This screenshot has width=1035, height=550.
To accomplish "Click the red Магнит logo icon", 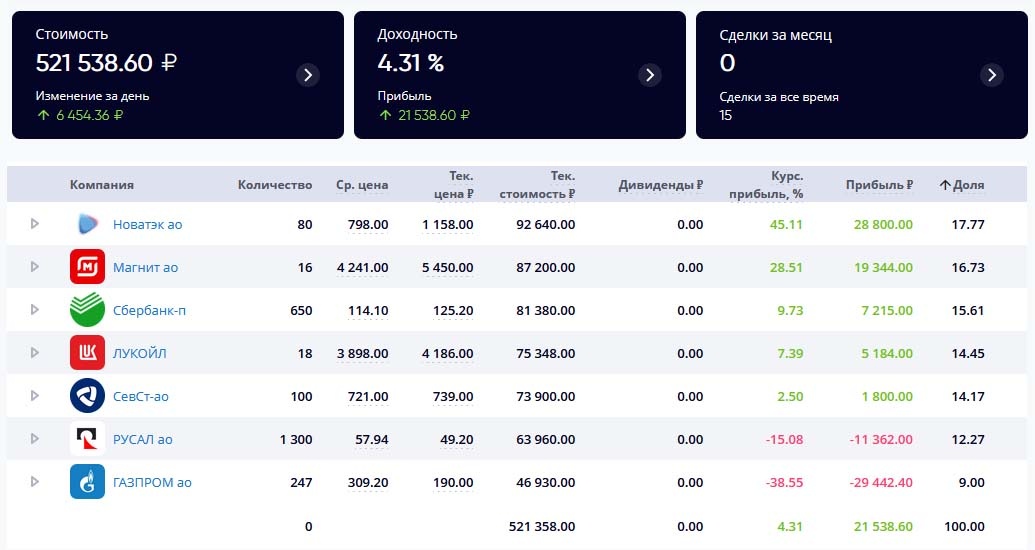I will [87, 267].
